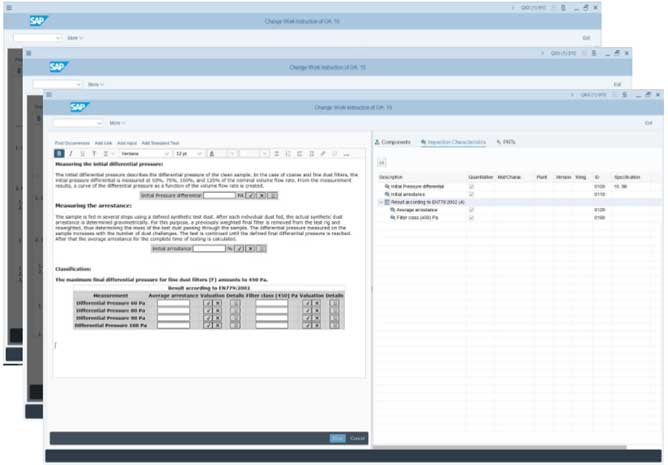668x465 pixels.
Task: Open hamburger menu of rearmost SAP window
Action: point(9,8)
